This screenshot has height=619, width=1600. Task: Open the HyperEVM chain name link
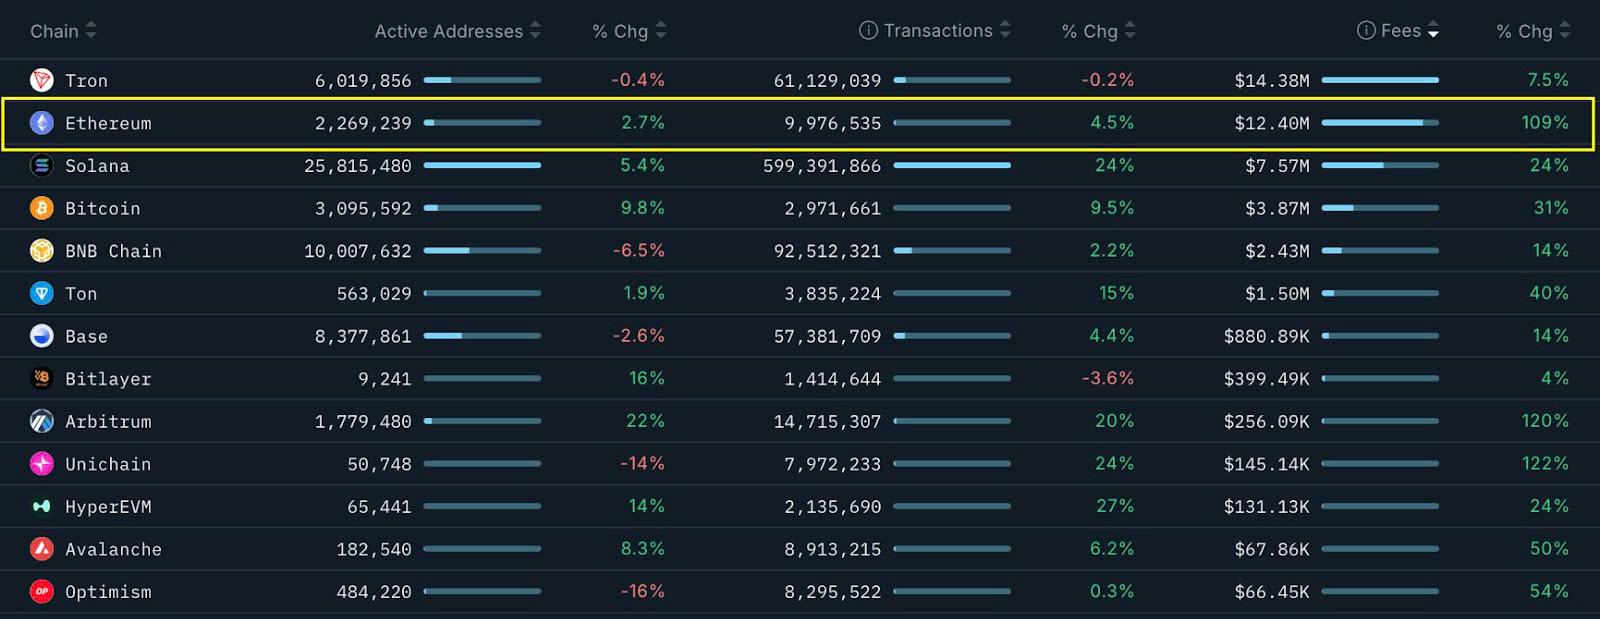[108, 507]
